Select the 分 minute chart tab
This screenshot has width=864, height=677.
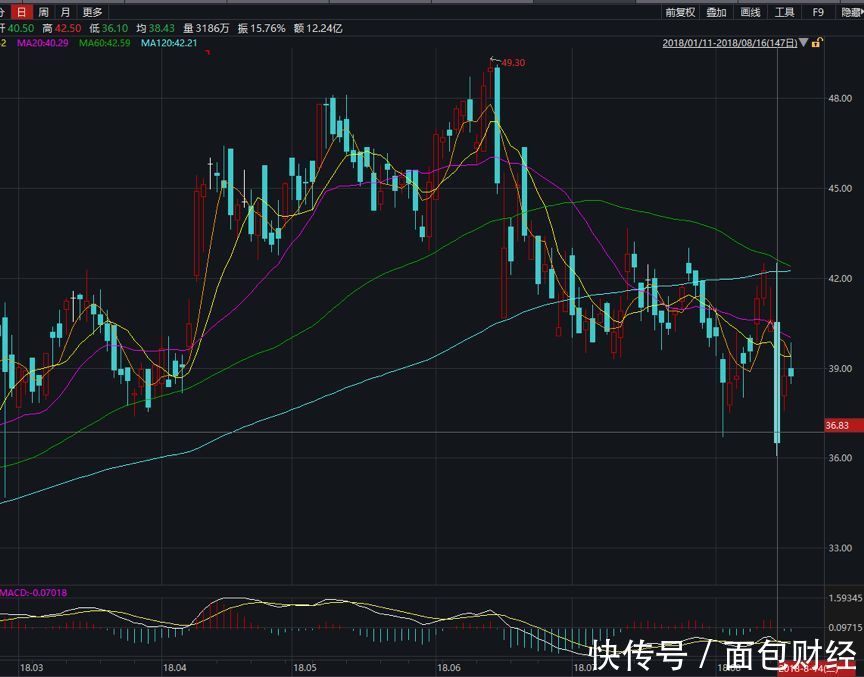(3, 12)
